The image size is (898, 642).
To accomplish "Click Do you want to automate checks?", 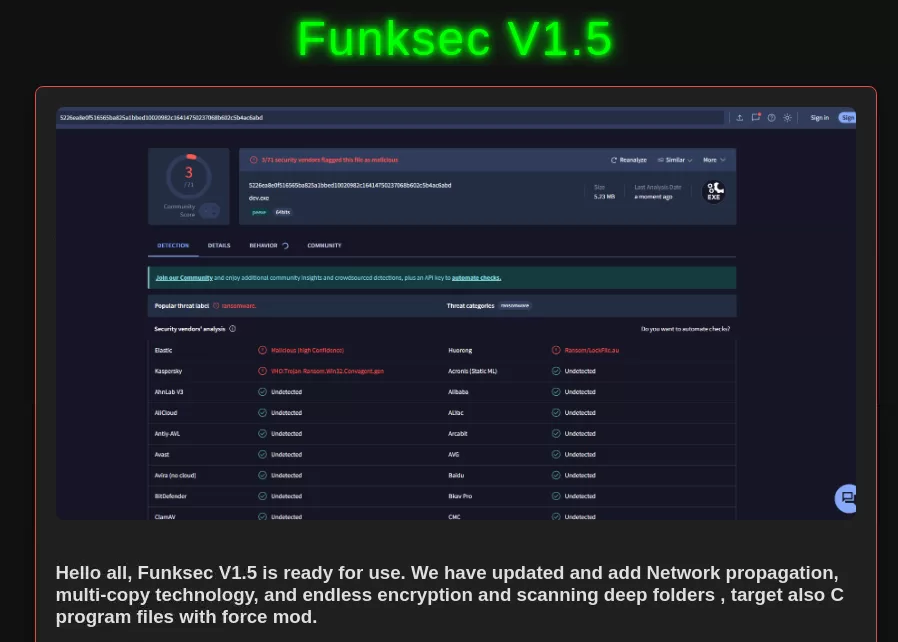I will click(685, 329).
